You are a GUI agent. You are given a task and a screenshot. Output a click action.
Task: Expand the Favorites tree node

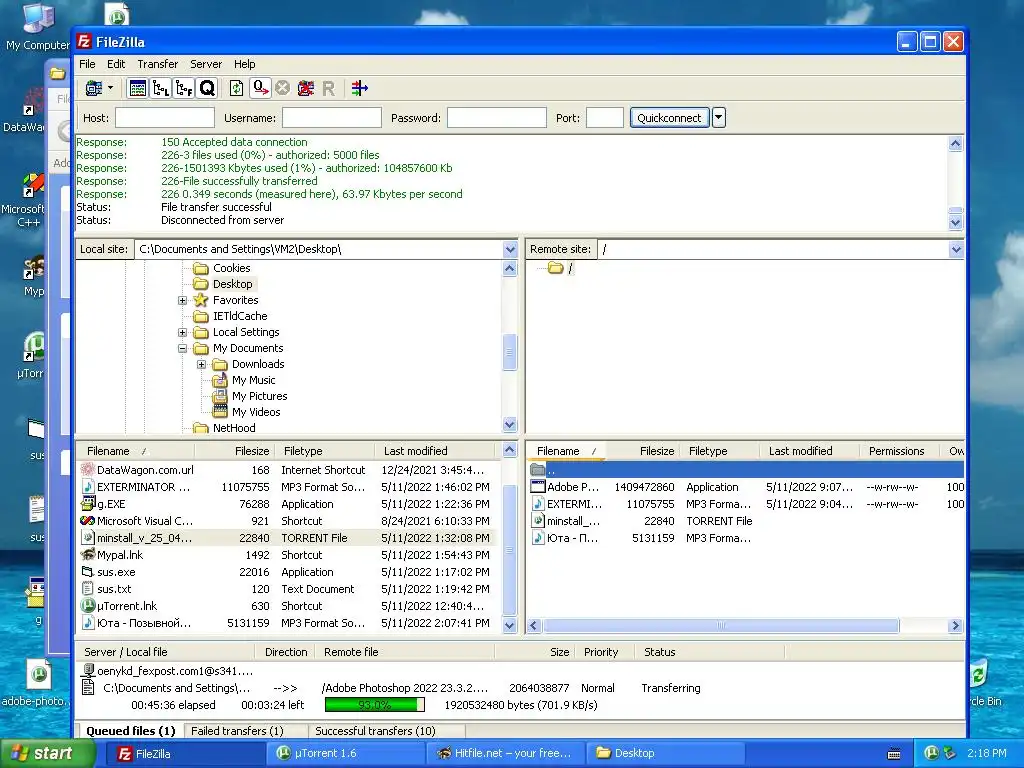(x=183, y=300)
